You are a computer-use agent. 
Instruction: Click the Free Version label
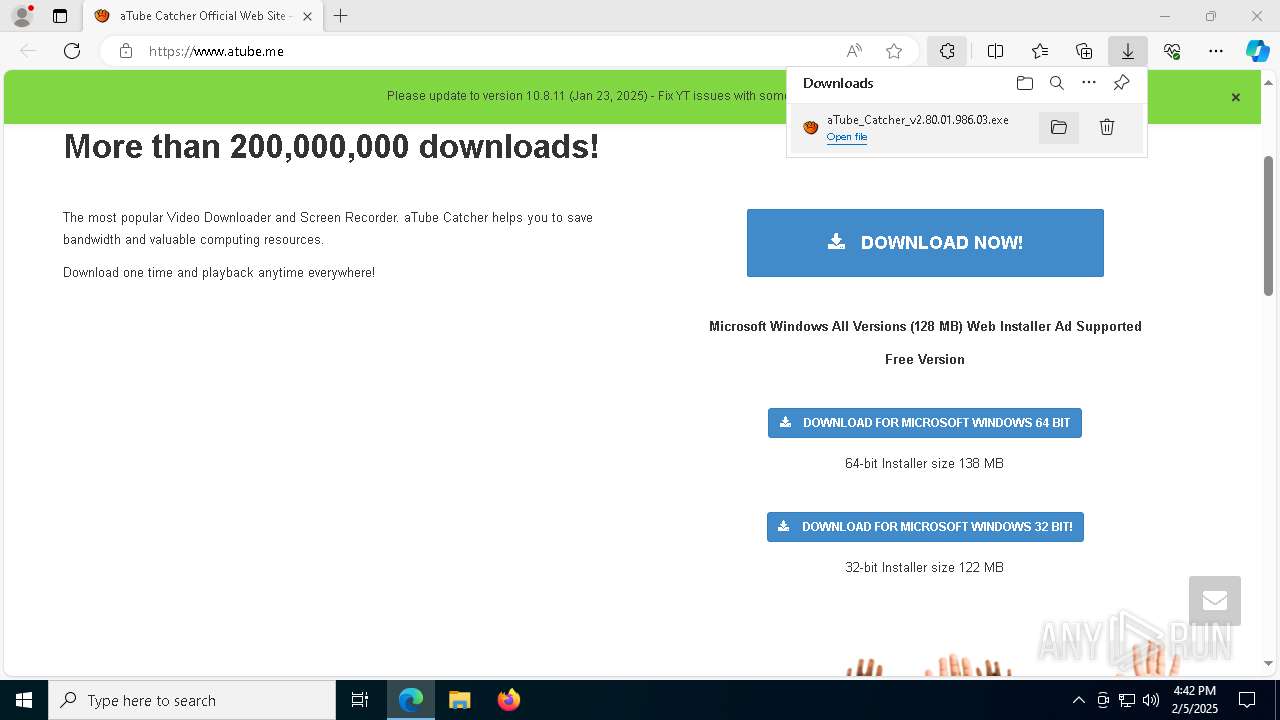pos(925,360)
